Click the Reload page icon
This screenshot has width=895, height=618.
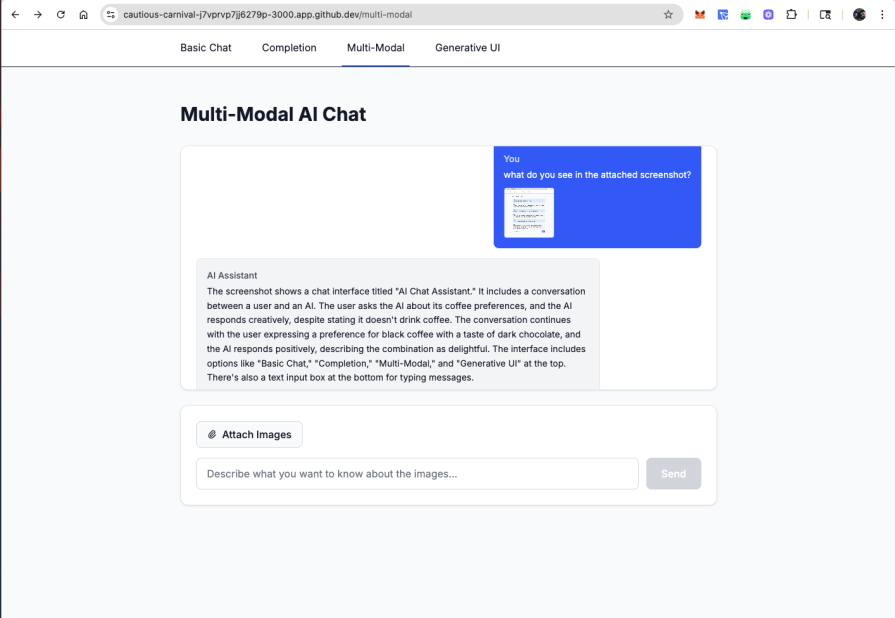coord(60,15)
